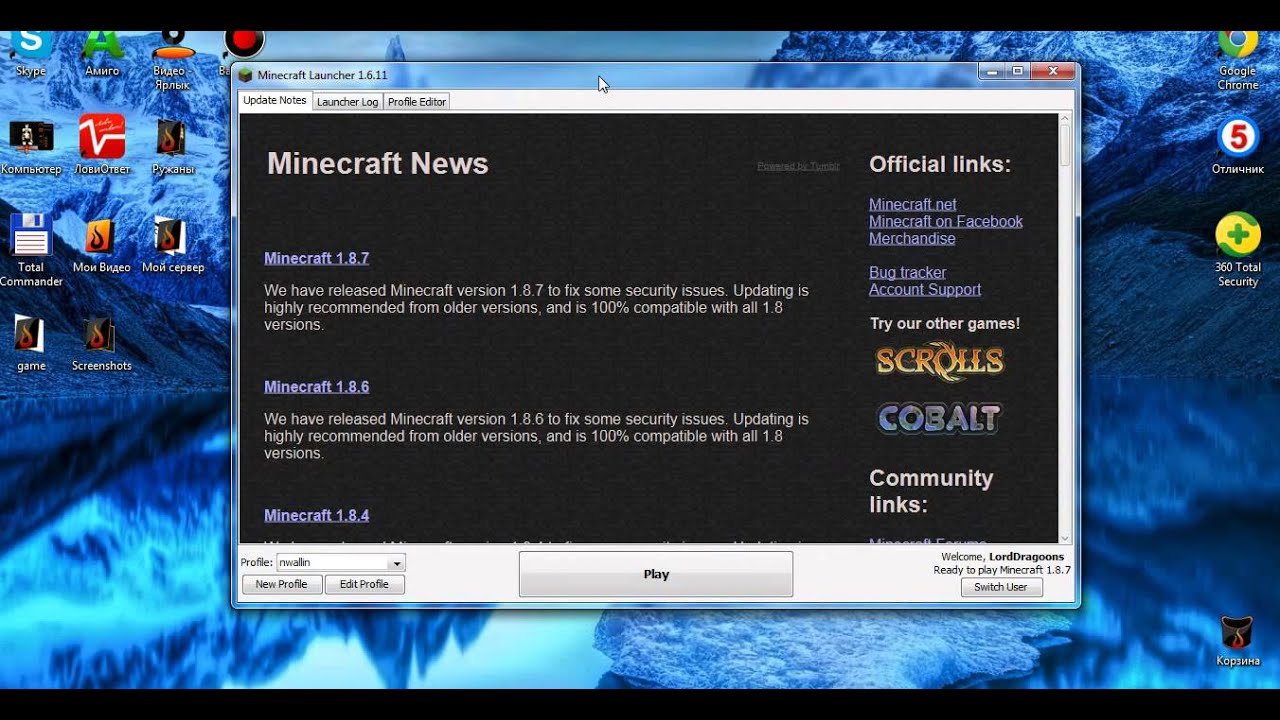Click the Minecraft News heading

pyautogui.click(x=378, y=164)
